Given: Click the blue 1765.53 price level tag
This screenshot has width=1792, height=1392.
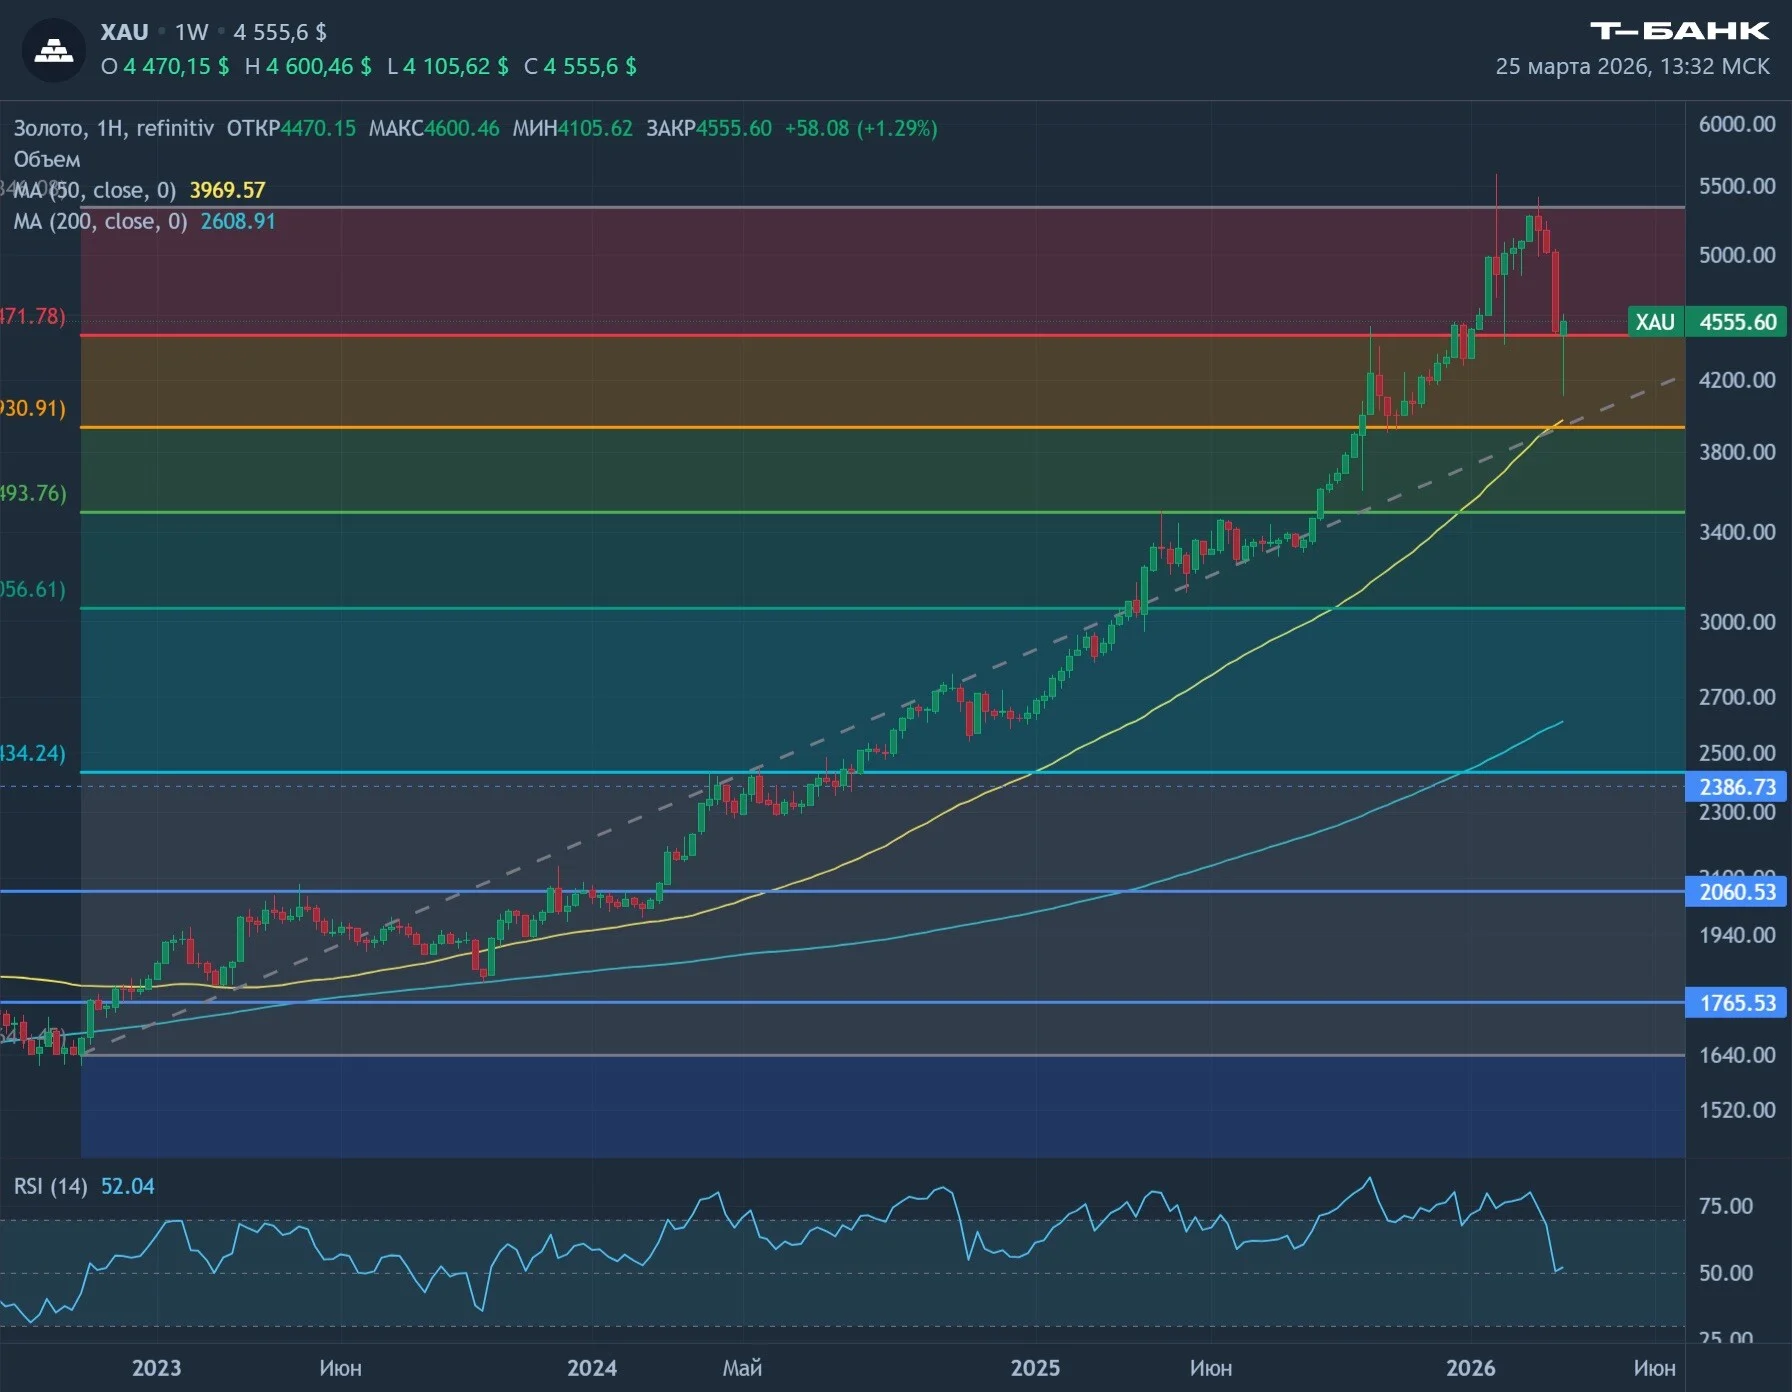Looking at the screenshot, I should click(x=1737, y=1003).
